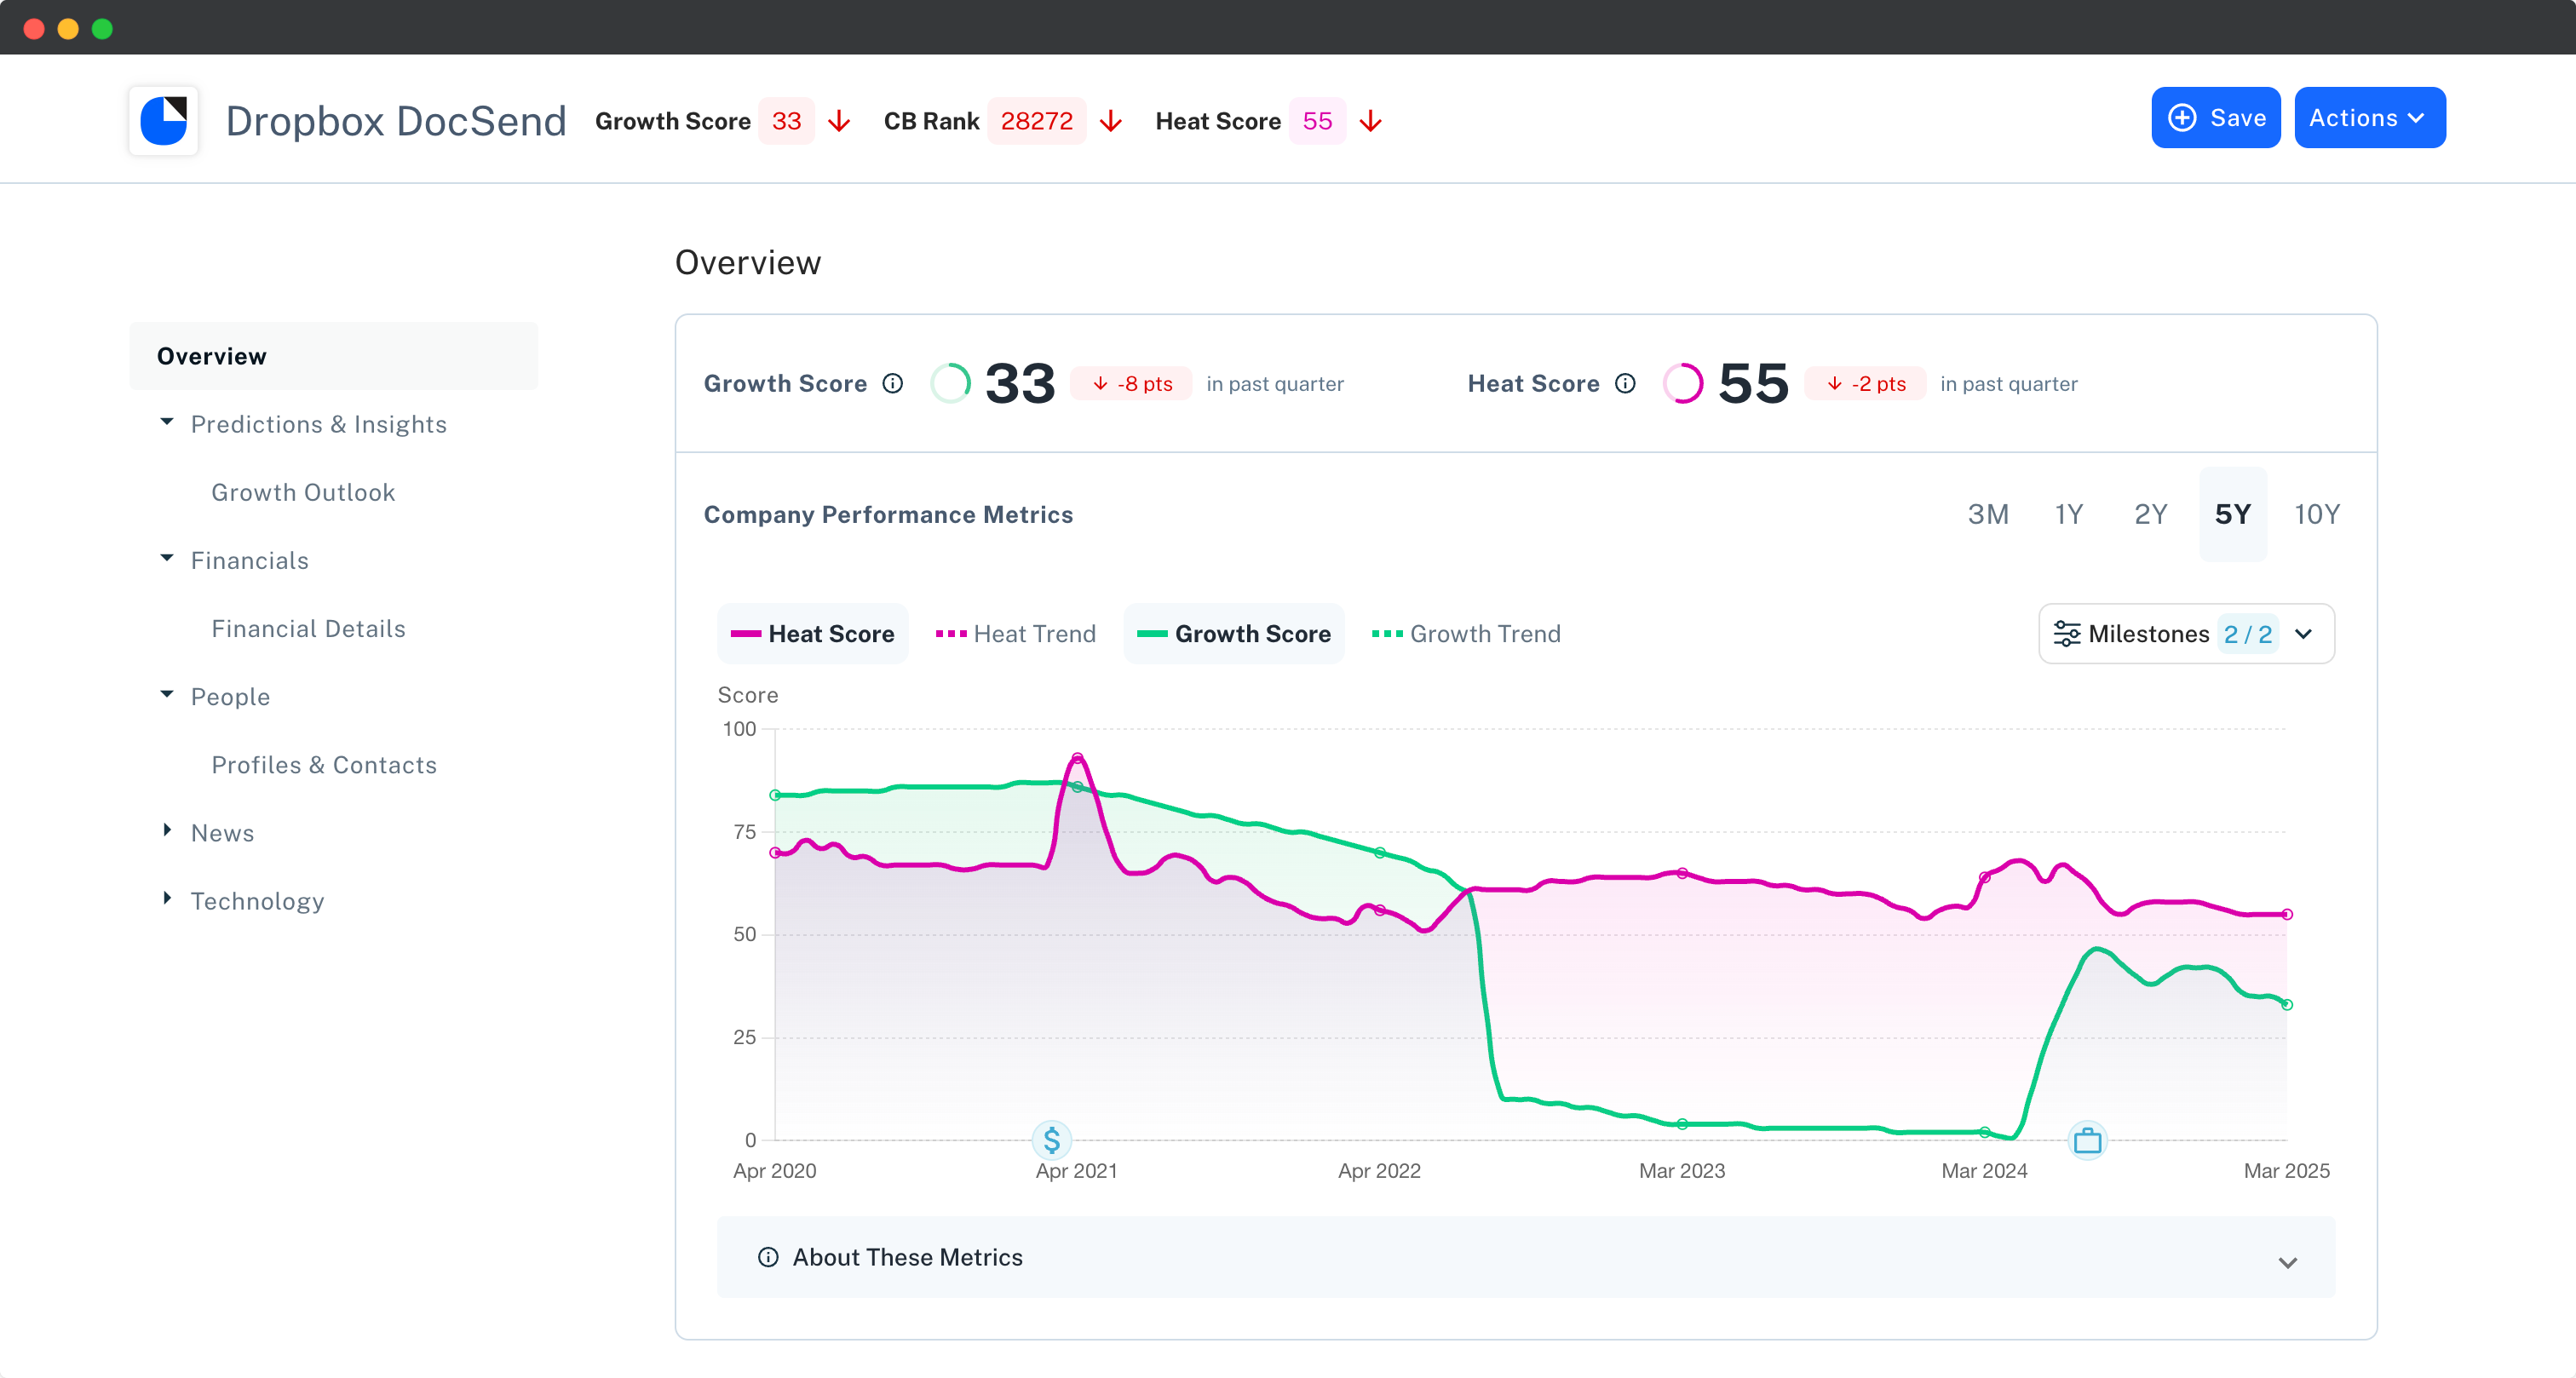This screenshot has width=2576, height=1378.
Task: Click the Dropbox DocSend company logo
Action: click(163, 119)
